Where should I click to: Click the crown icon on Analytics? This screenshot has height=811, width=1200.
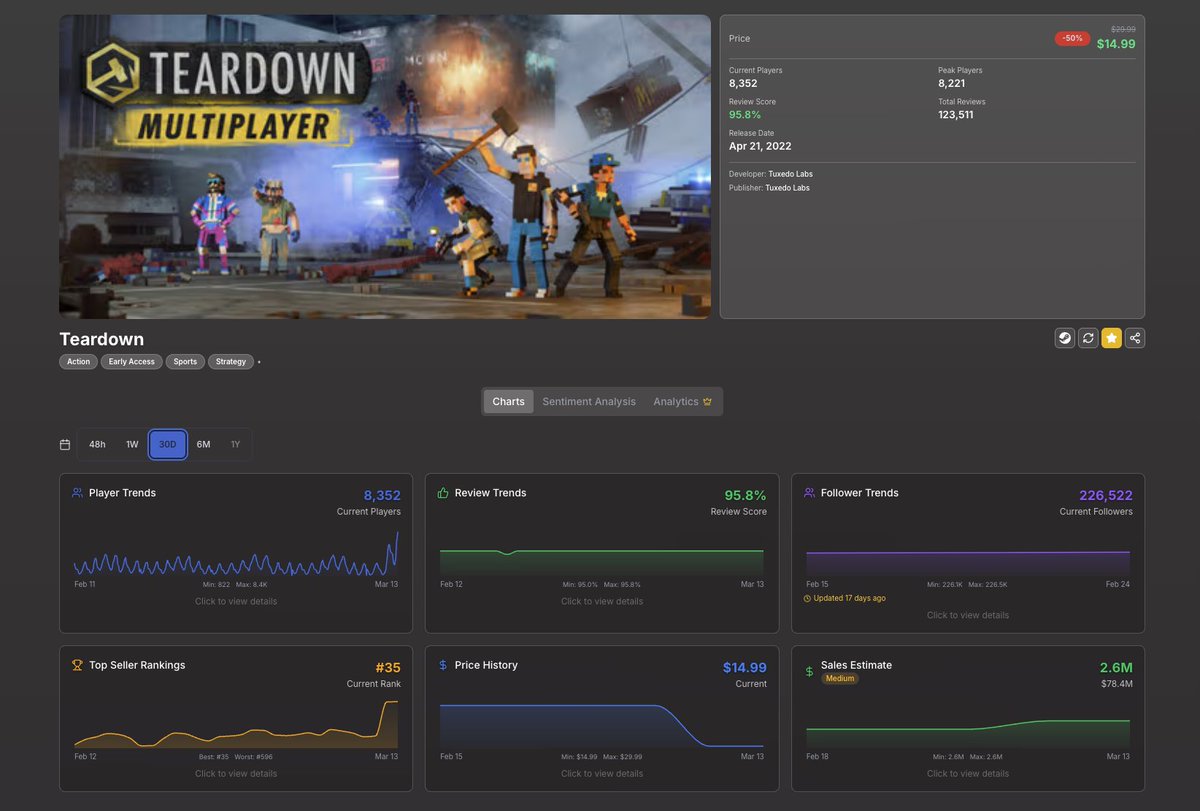[x=707, y=402]
